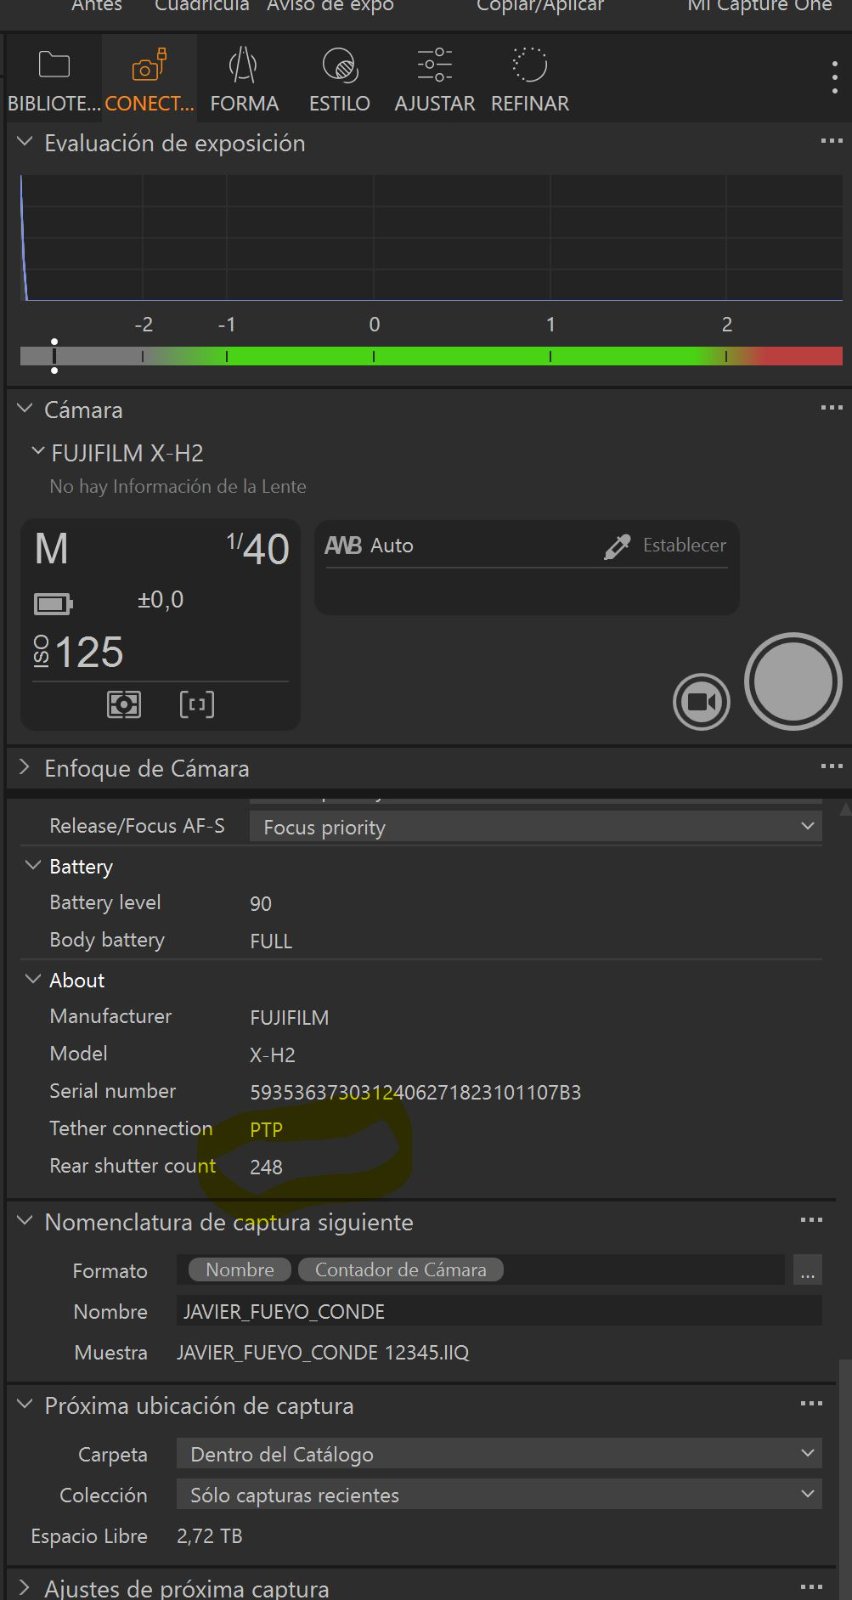Click the Establecer white balance button
The width and height of the screenshot is (852, 1600).
coord(684,545)
